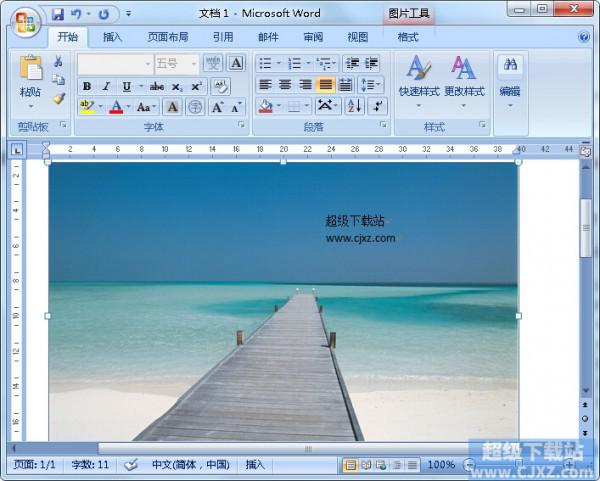Screen dimensions: 600x481
Task: Apply paragraph shading fill color
Action: [266, 106]
